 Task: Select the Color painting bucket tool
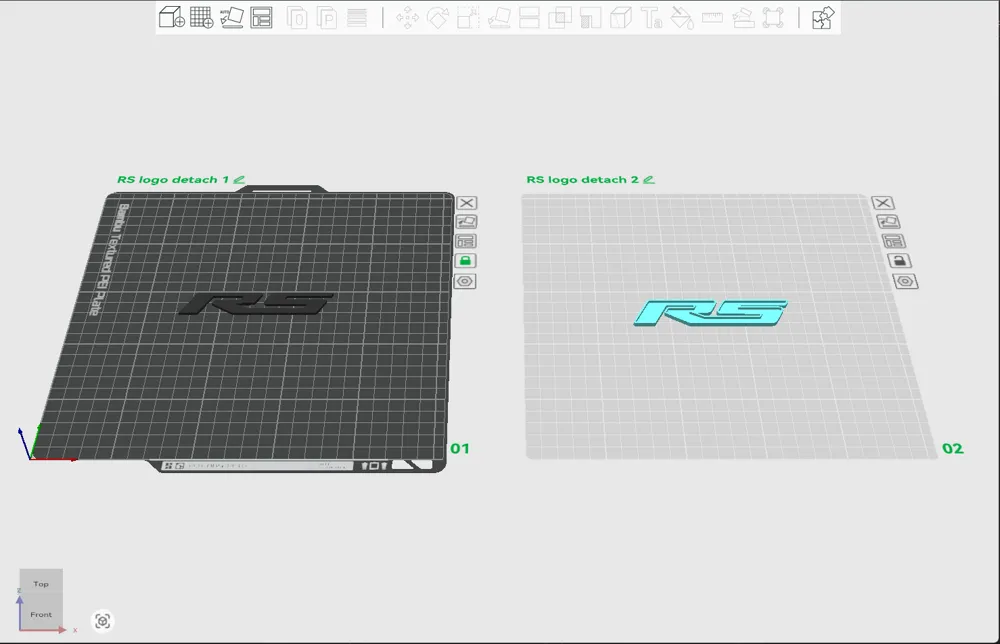click(x=682, y=18)
